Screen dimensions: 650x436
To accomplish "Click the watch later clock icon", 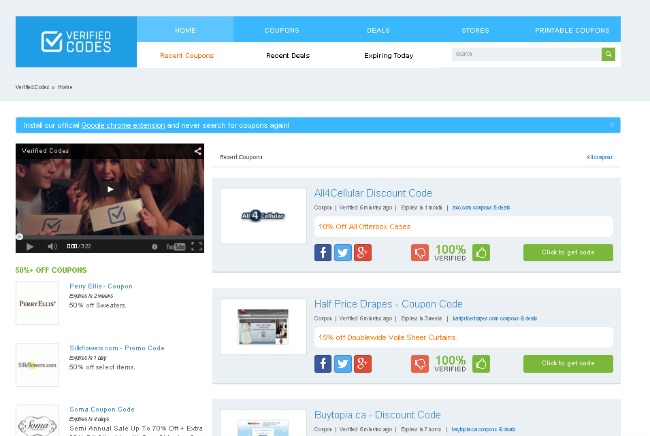I will pos(155,247).
